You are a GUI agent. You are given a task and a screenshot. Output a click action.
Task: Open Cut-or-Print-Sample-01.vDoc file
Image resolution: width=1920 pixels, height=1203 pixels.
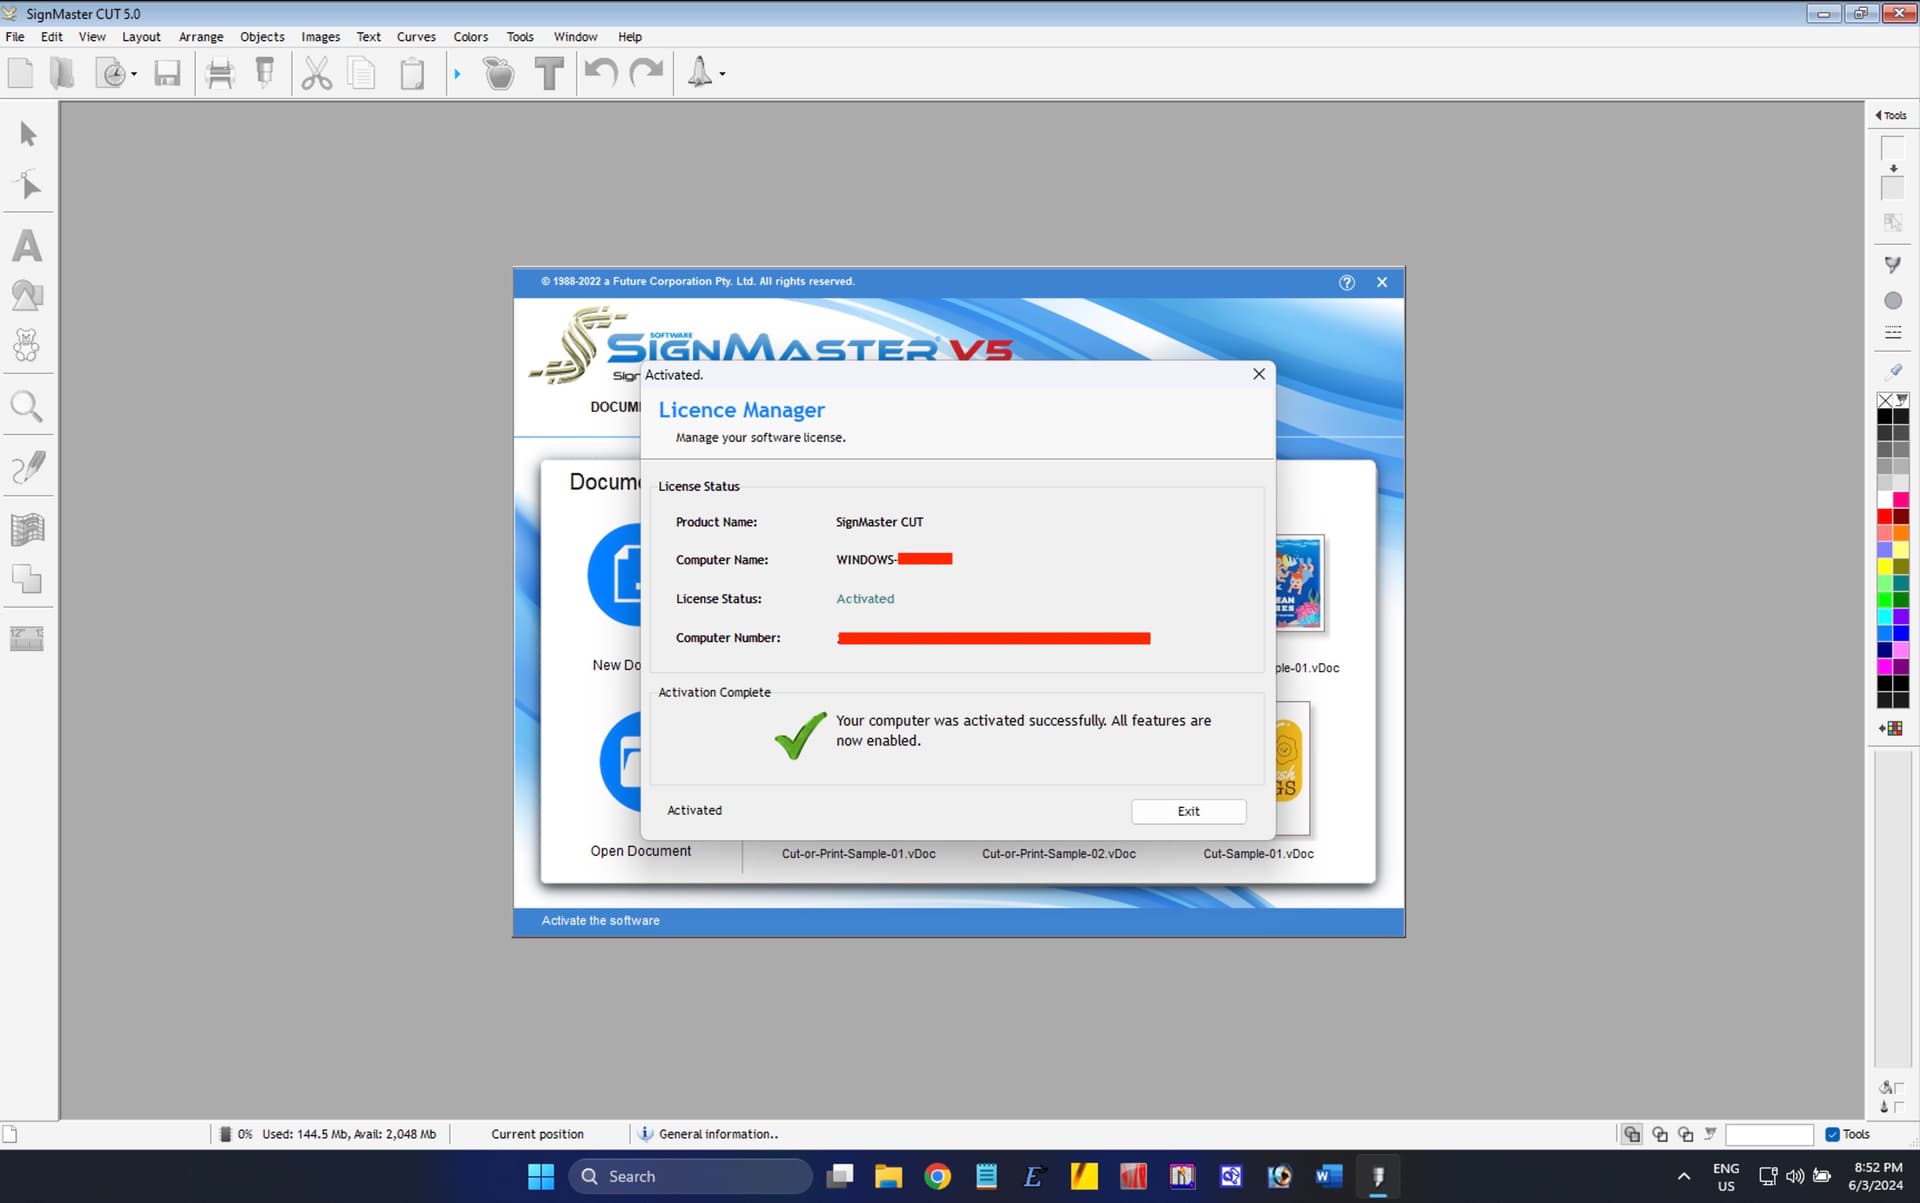point(858,854)
